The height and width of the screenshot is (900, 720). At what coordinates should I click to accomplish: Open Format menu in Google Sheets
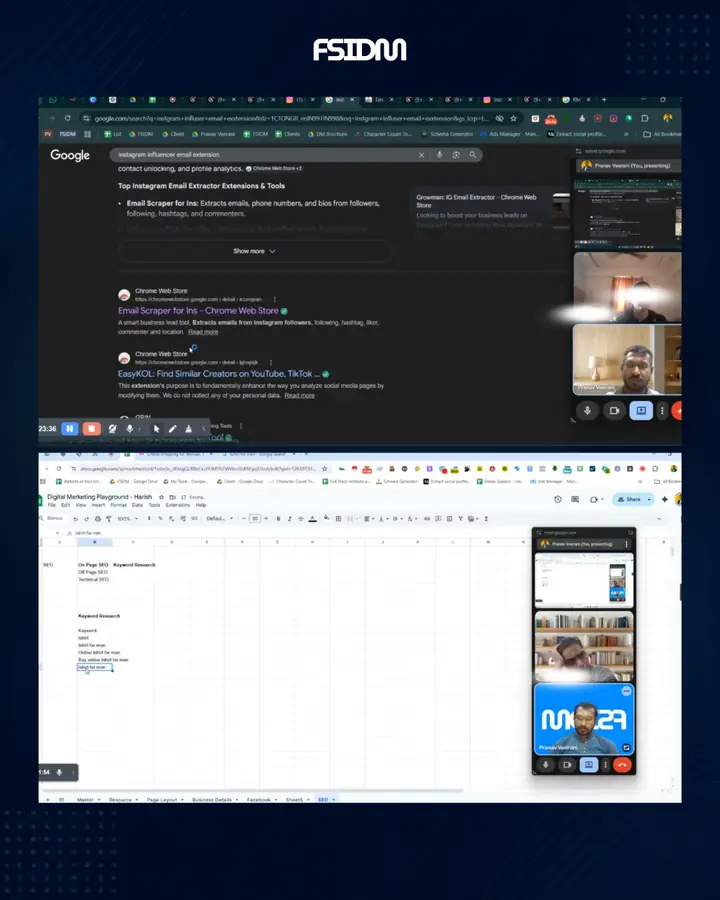pos(118,505)
